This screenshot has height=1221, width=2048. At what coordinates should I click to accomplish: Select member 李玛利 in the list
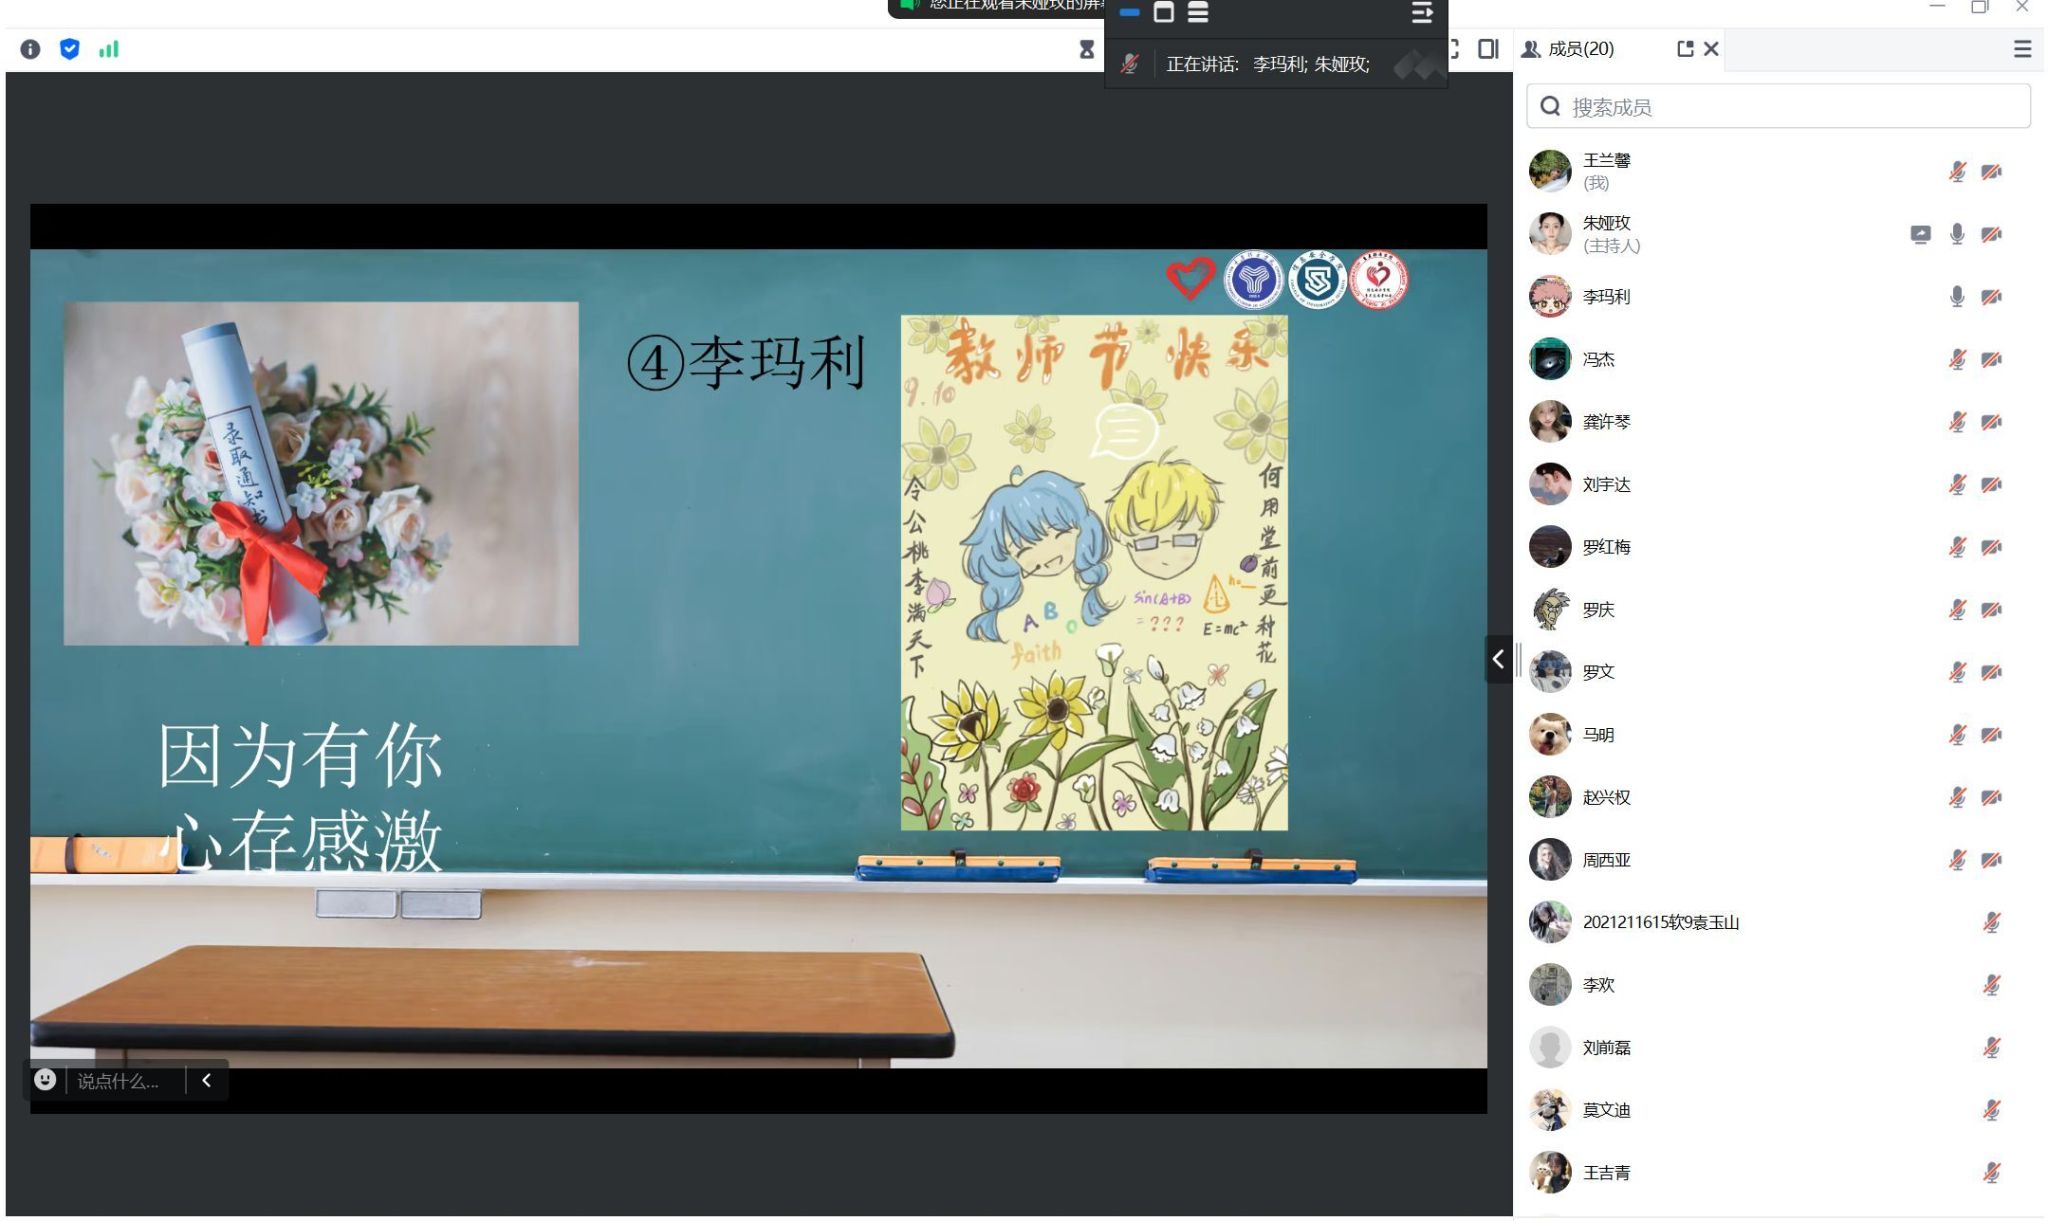tap(1606, 297)
